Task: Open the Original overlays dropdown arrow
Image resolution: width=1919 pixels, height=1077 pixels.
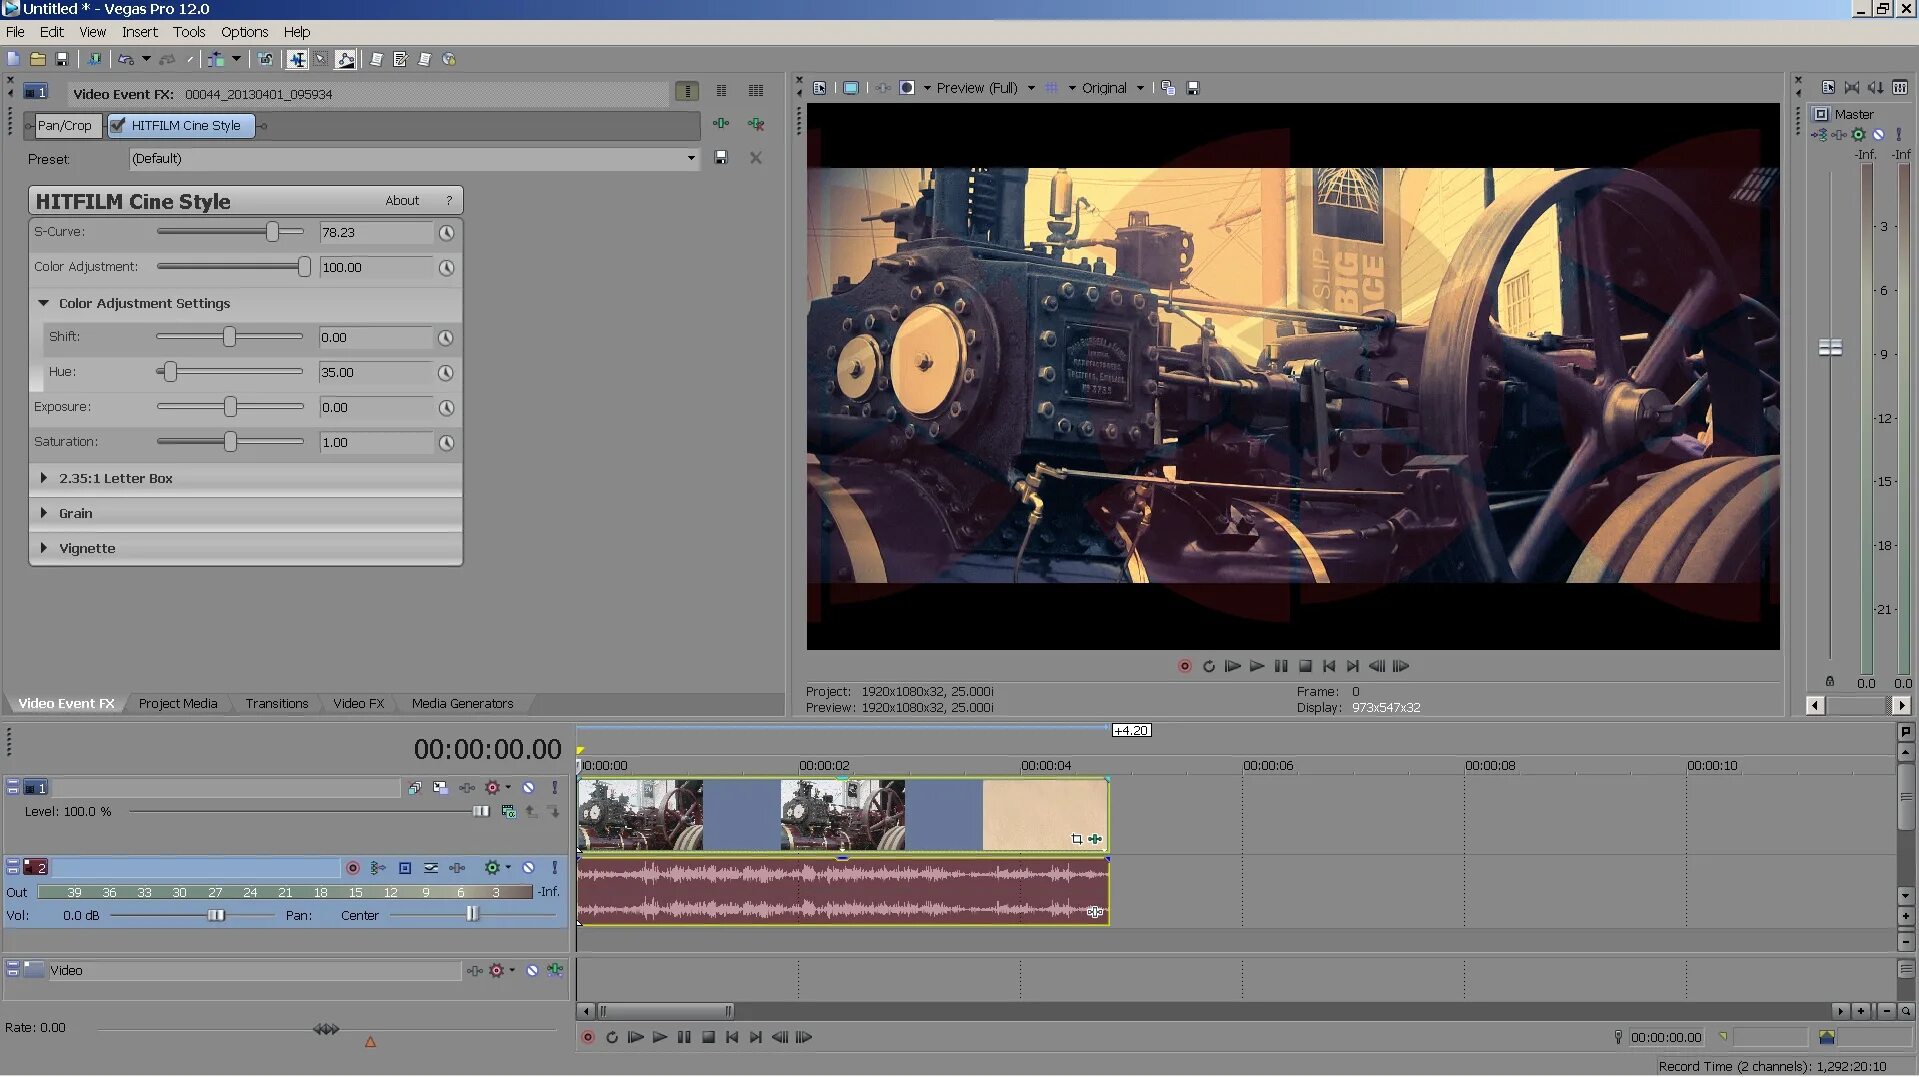Action: (x=1140, y=88)
